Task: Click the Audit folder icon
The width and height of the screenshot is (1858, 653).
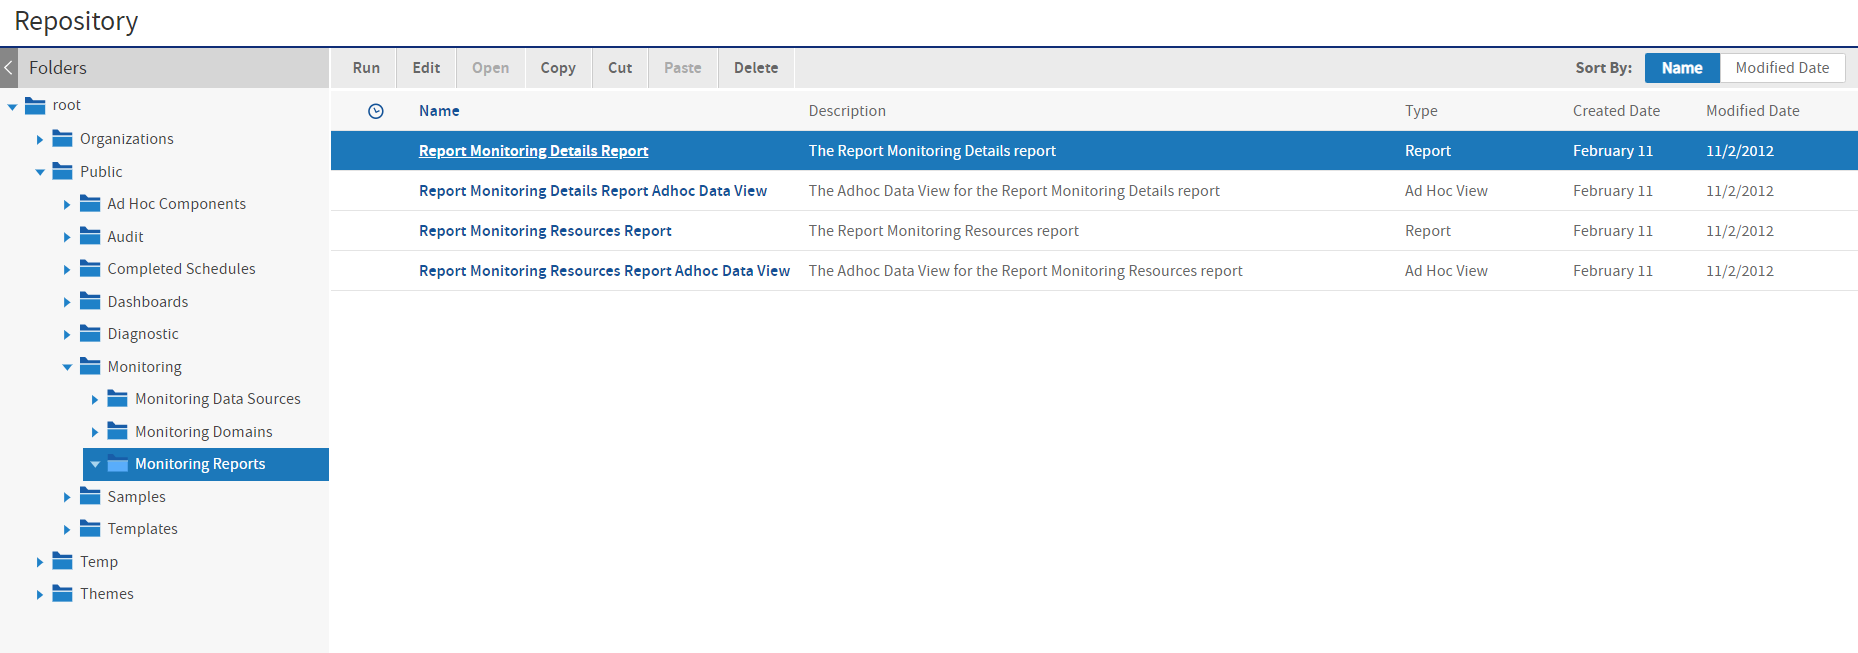Action: (x=90, y=236)
